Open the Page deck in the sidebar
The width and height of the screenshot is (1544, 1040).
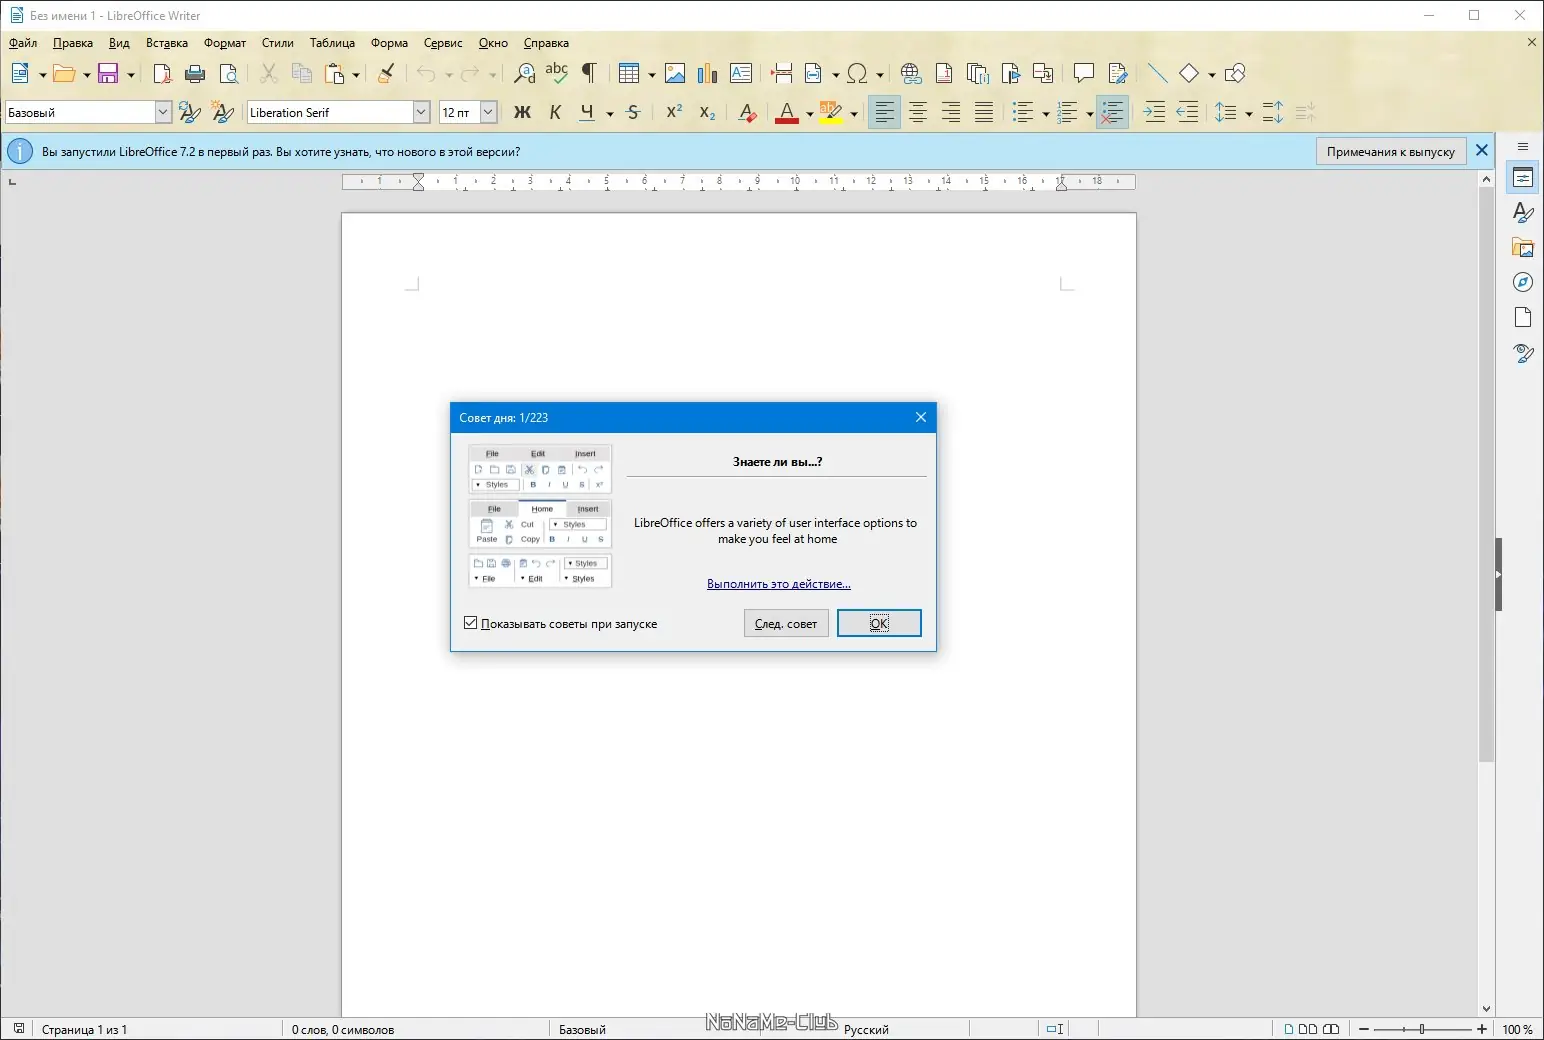point(1523,318)
